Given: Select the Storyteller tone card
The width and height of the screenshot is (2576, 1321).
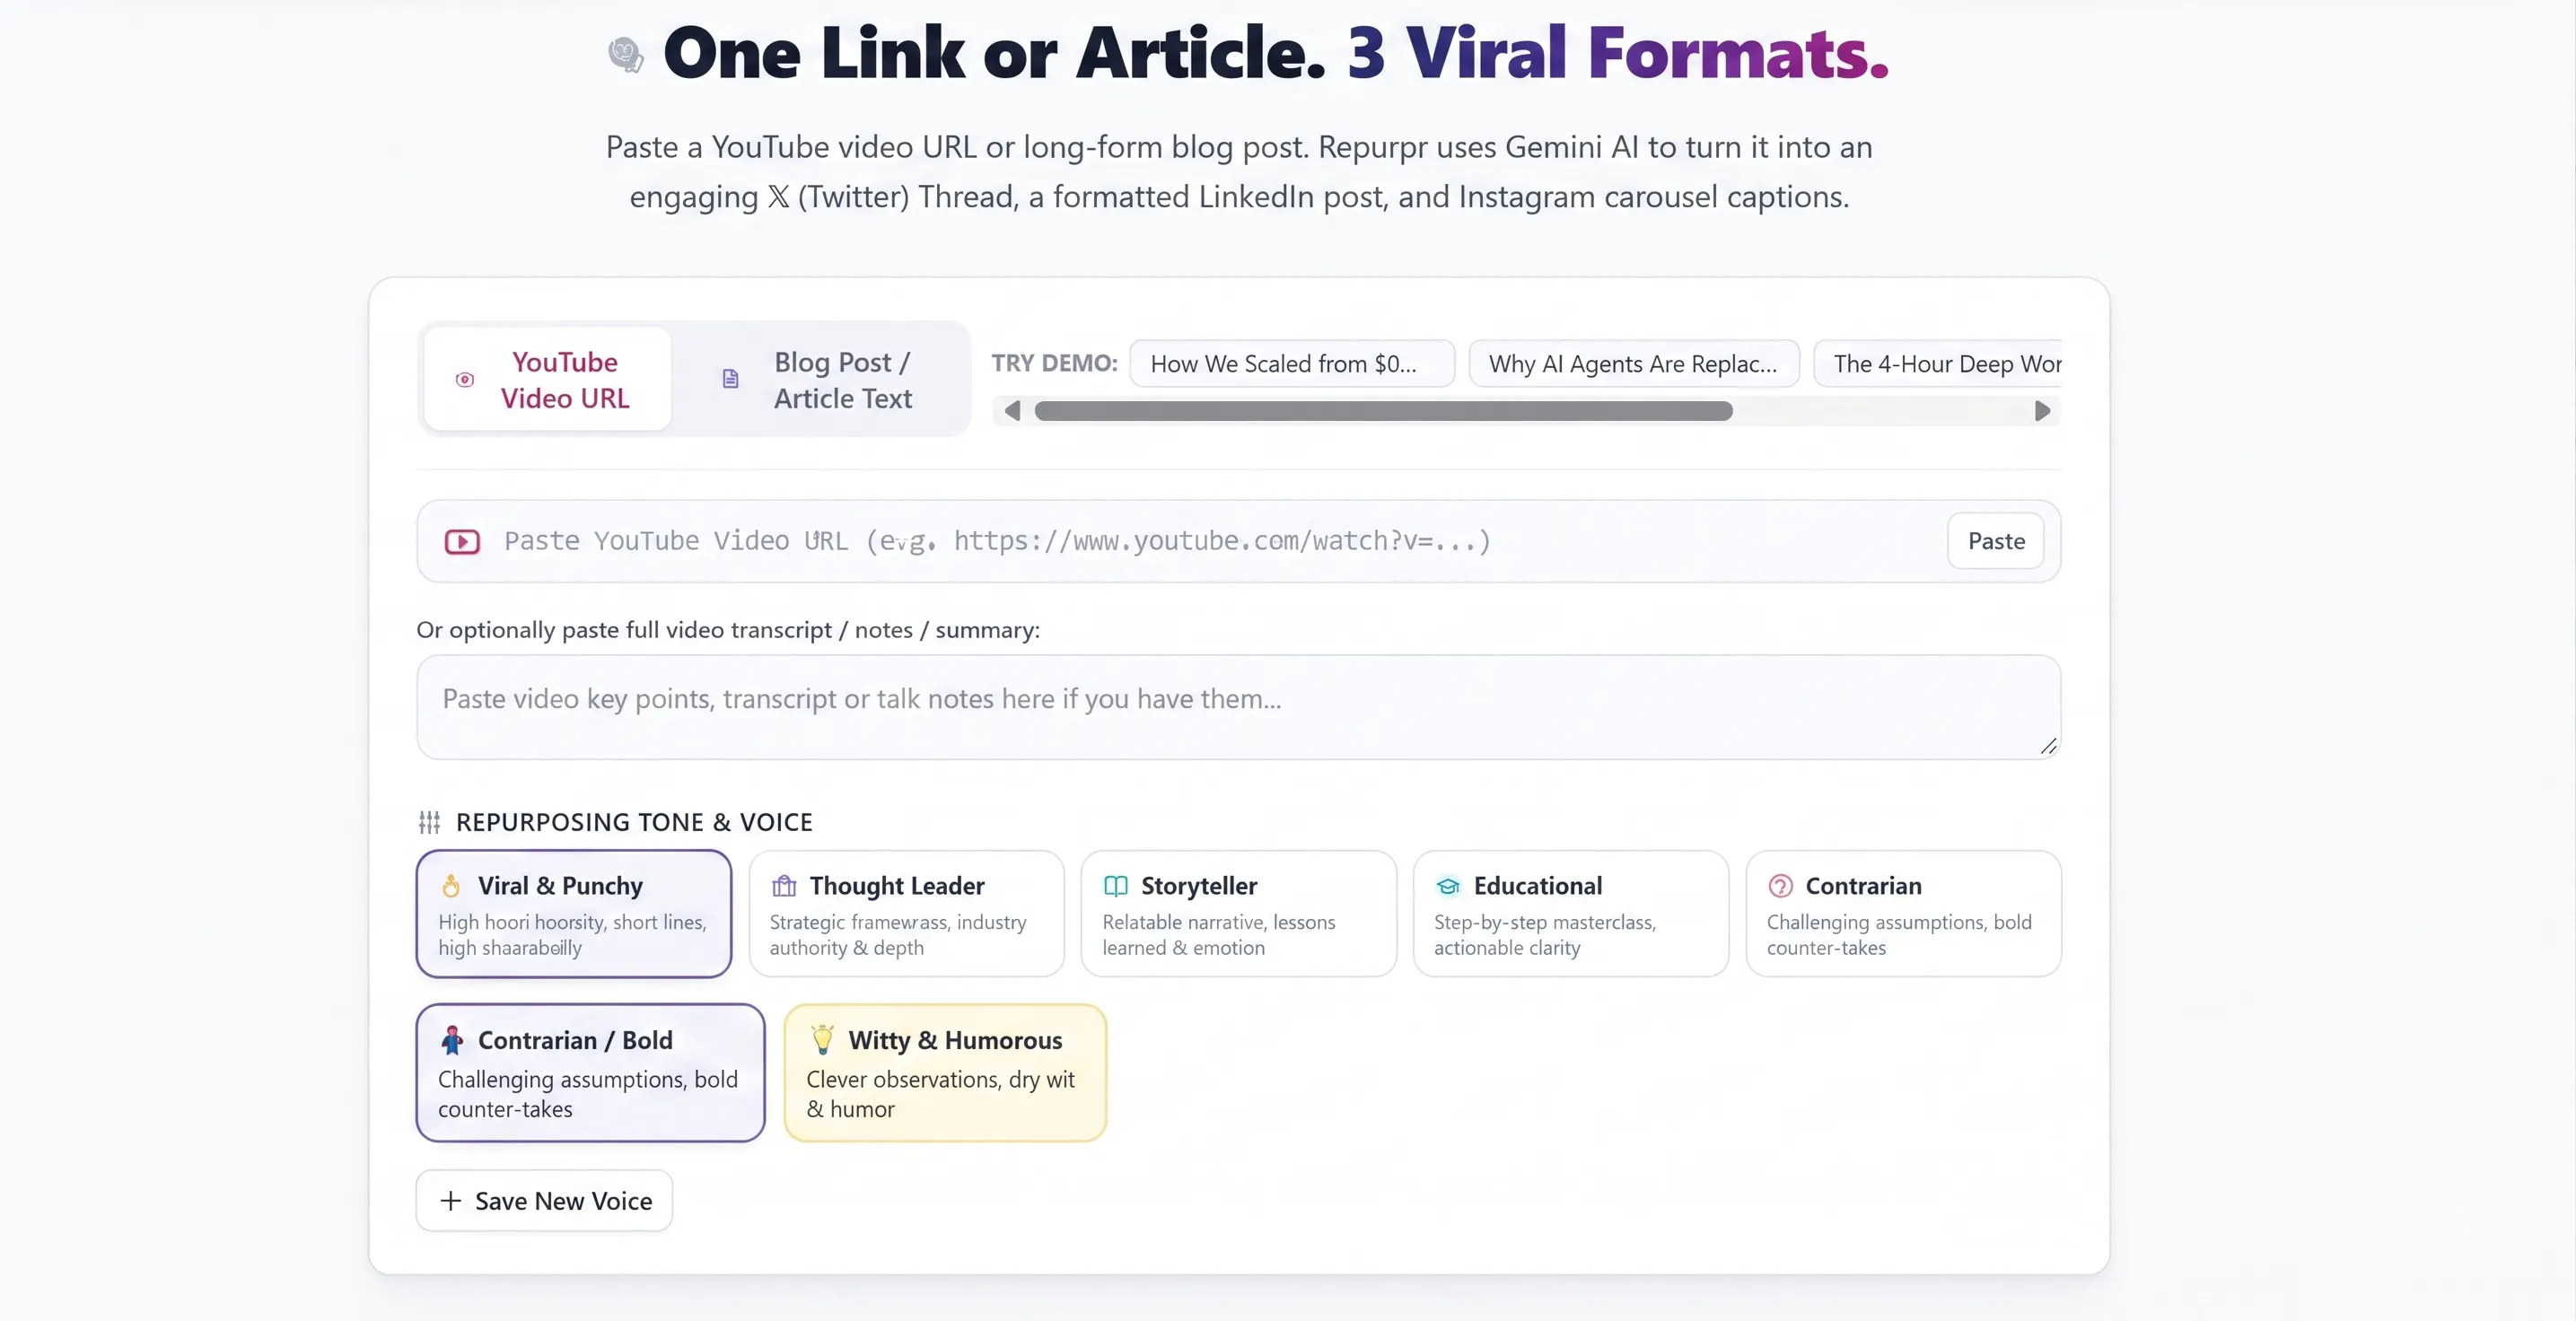Looking at the screenshot, I should point(1238,913).
